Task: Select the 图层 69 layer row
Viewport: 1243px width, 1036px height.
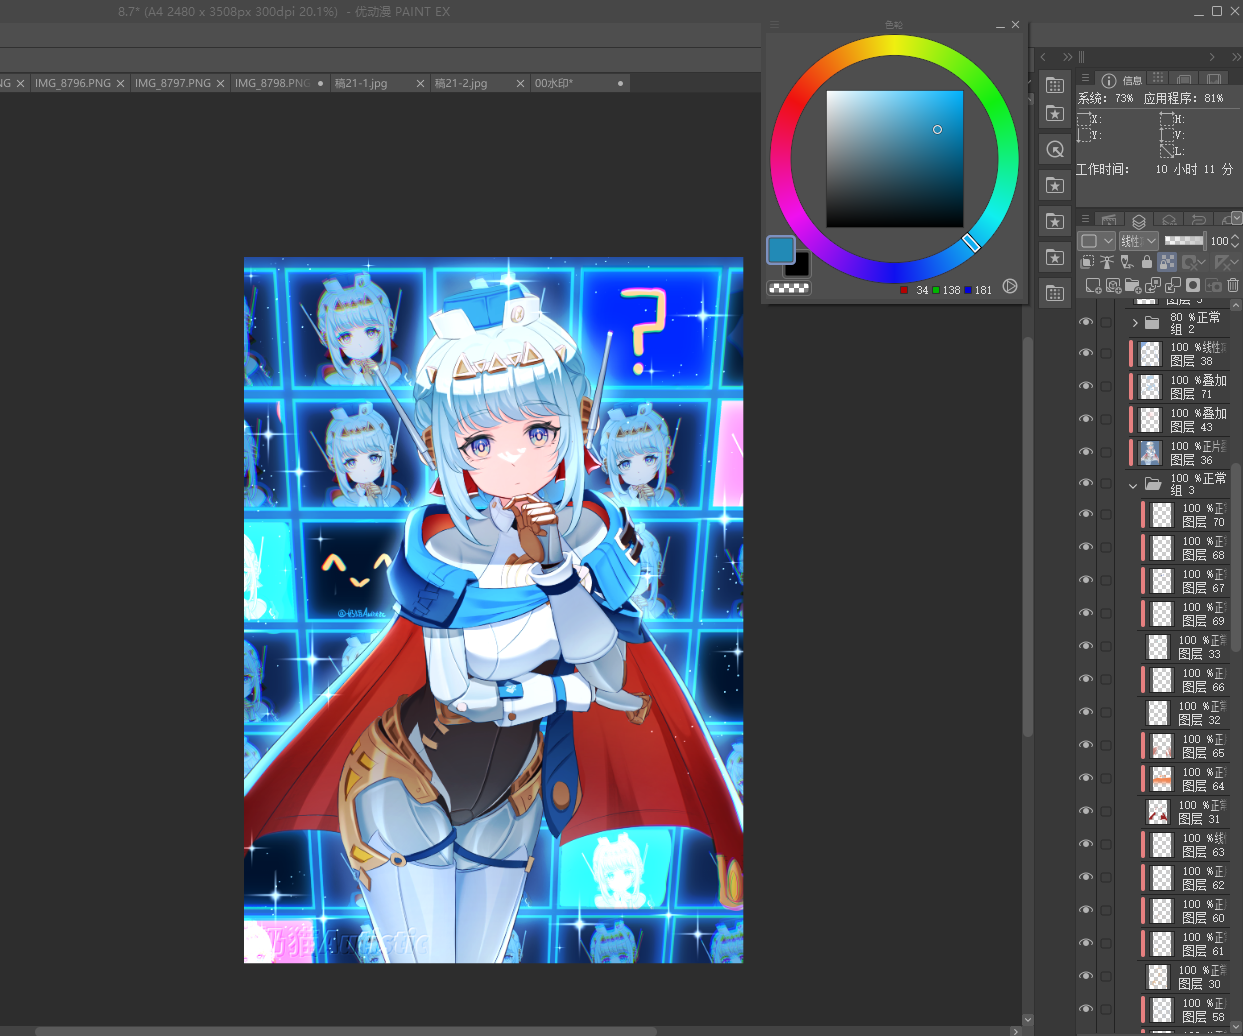Action: coord(1185,614)
